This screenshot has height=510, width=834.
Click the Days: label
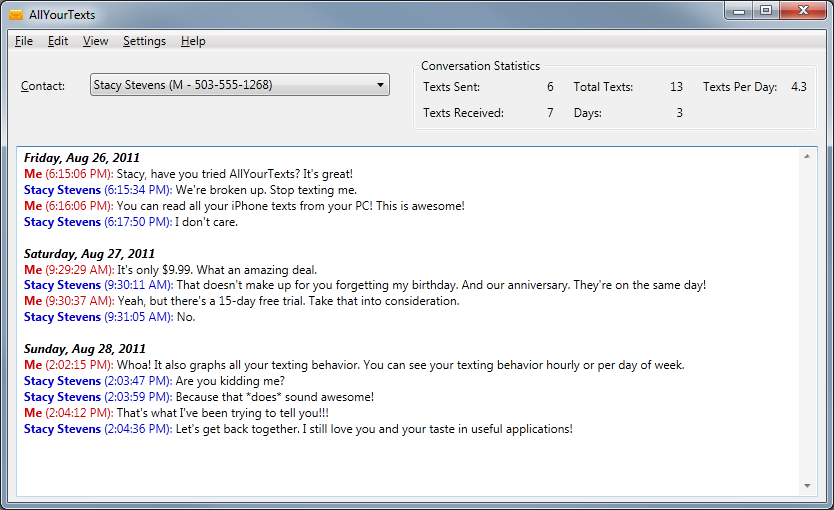click(x=588, y=113)
